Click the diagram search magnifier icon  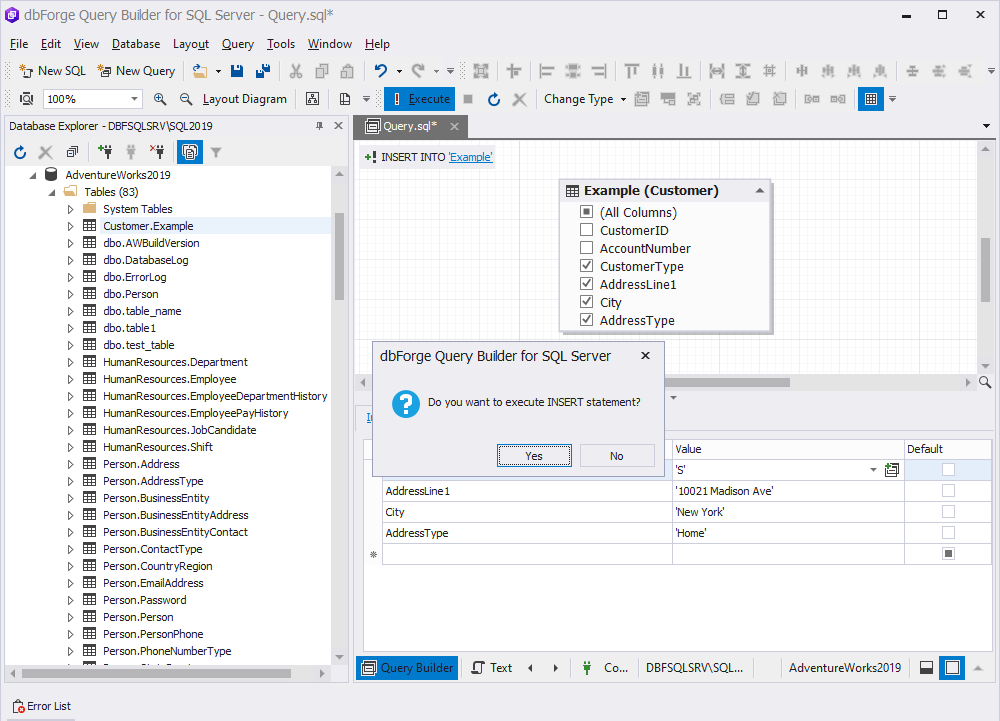point(985,382)
